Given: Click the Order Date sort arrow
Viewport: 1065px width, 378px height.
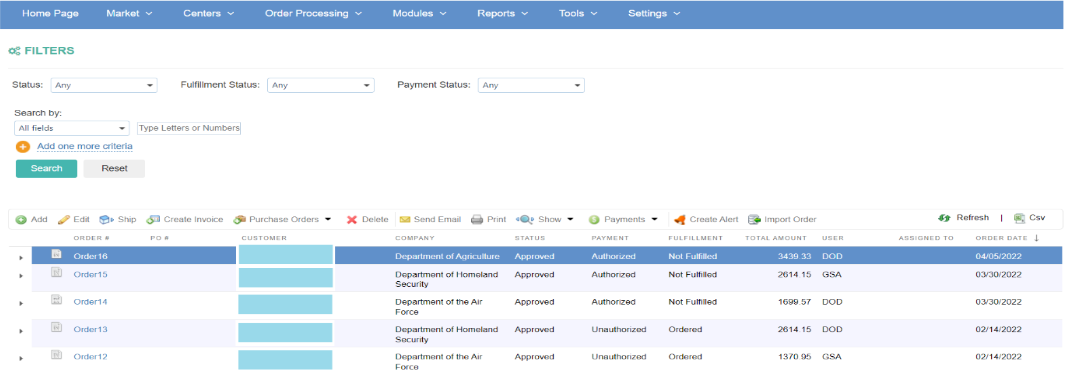Looking at the screenshot, I should tap(1036, 238).
